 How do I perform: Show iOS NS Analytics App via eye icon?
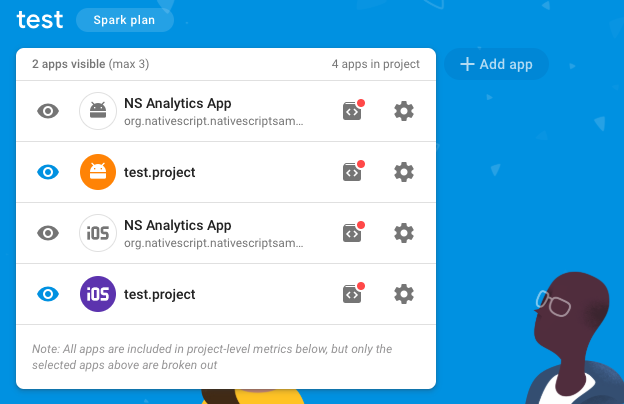point(49,233)
